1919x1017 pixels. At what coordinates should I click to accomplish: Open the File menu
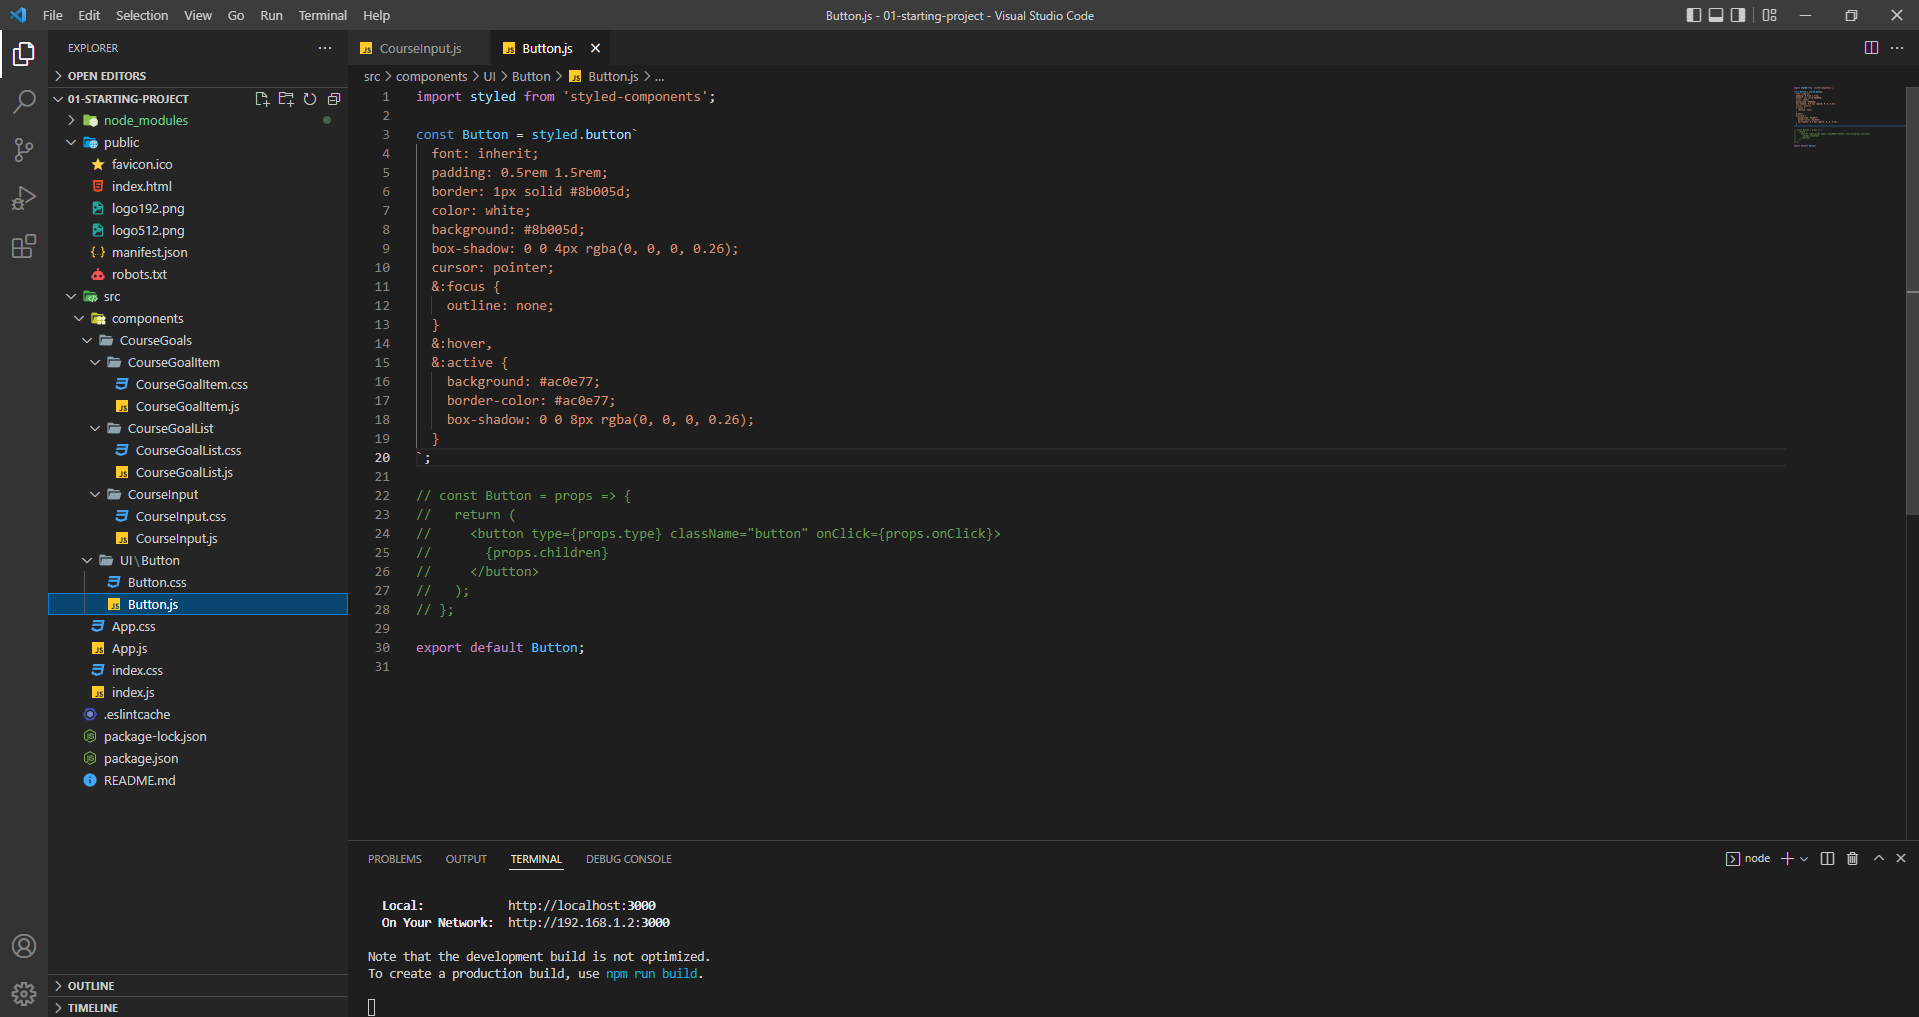[53, 15]
